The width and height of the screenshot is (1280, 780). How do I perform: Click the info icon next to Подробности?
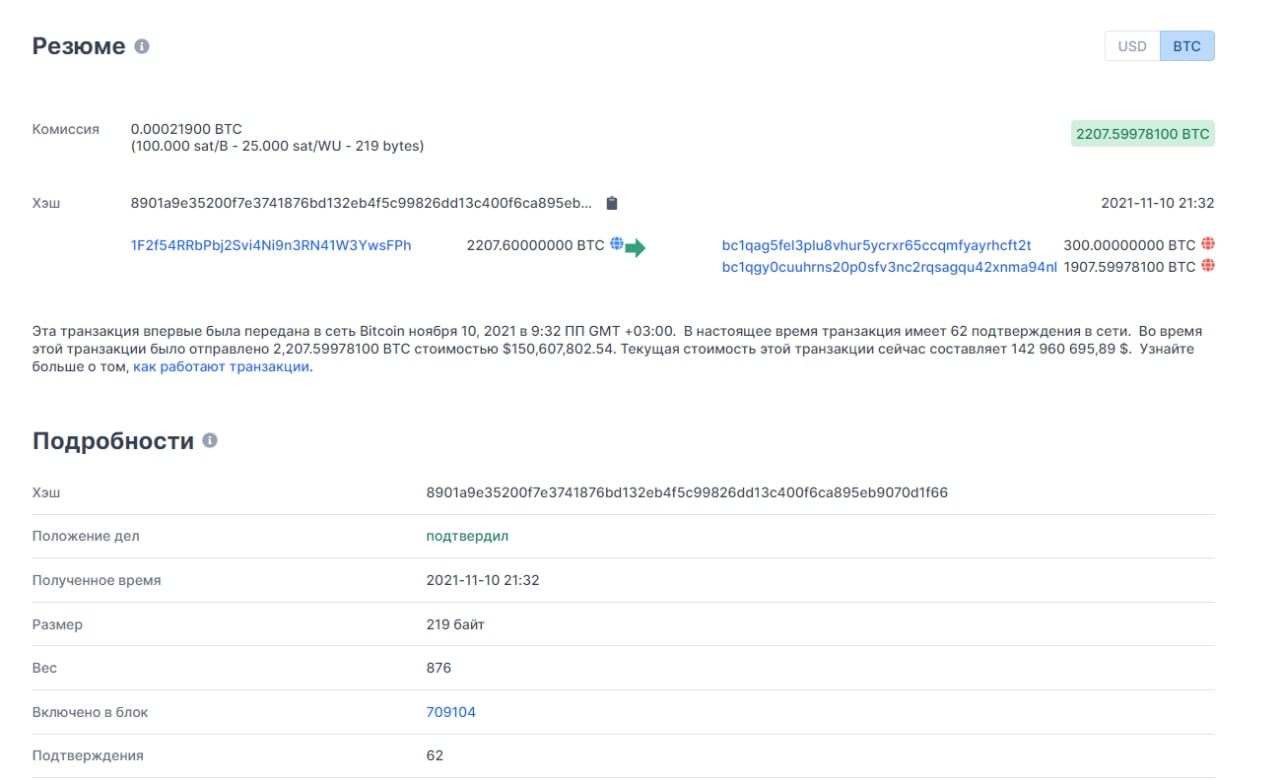tap(210, 441)
